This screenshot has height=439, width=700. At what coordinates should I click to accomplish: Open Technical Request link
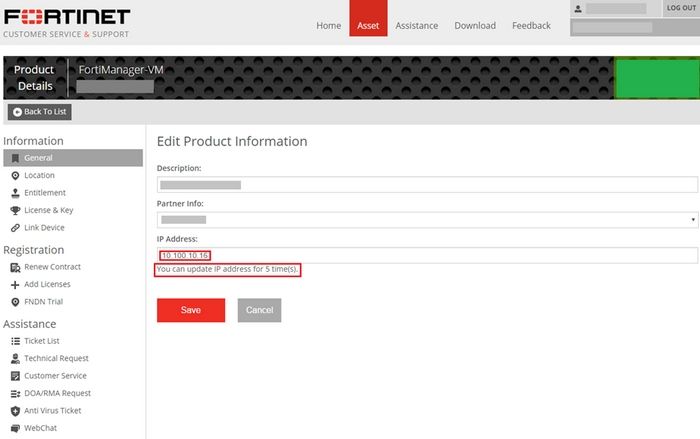(x=56, y=359)
